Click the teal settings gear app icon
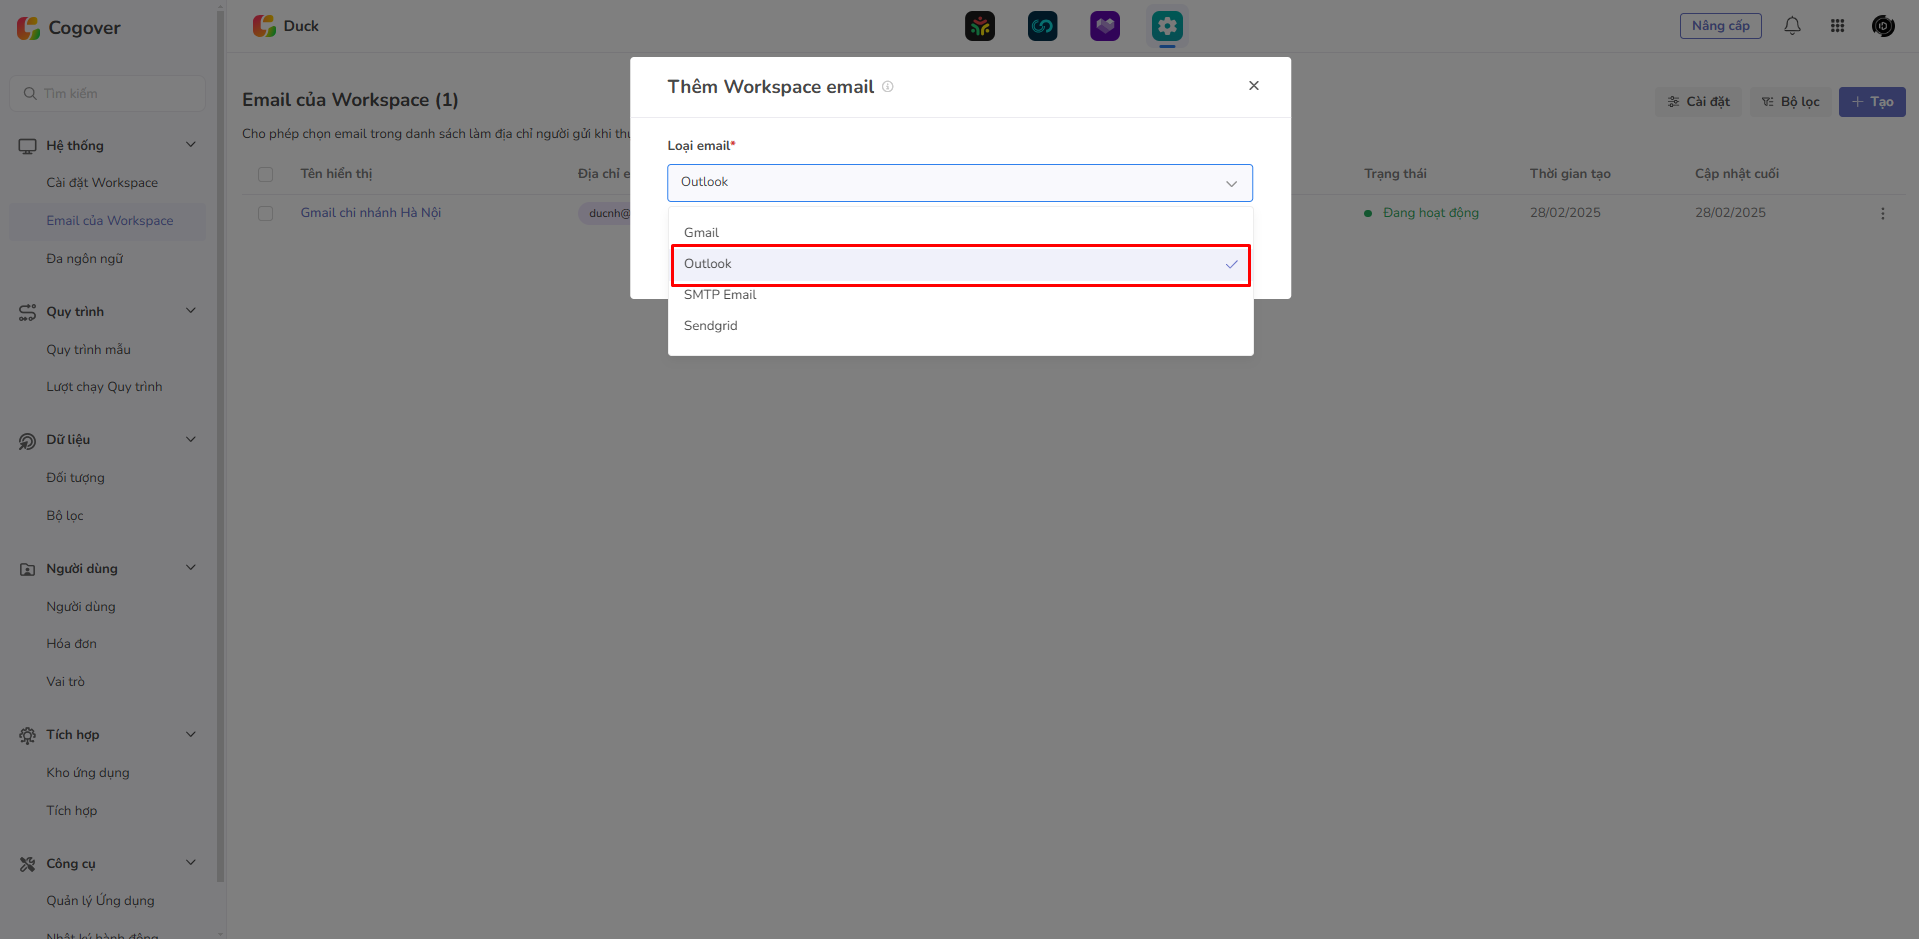Screen dimensions: 1919x939 1167,26
